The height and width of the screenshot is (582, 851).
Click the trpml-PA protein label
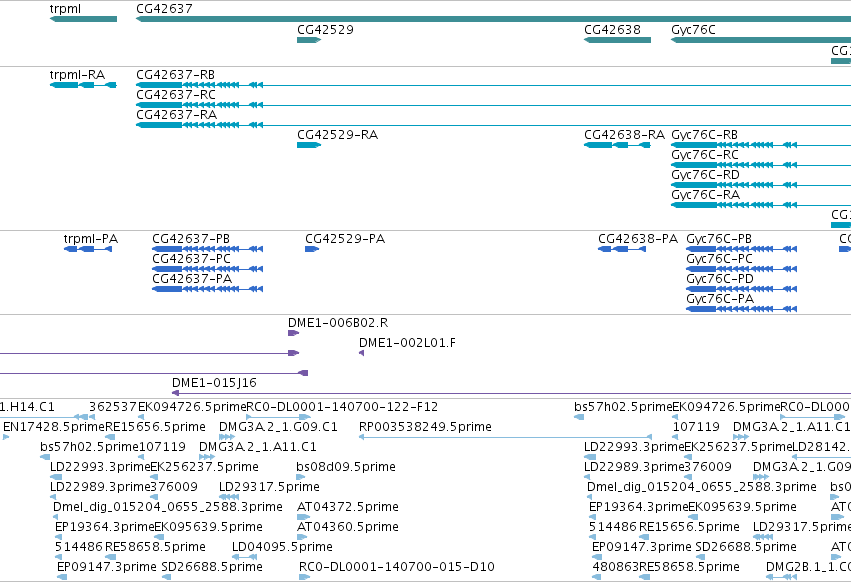click(91, 239)
